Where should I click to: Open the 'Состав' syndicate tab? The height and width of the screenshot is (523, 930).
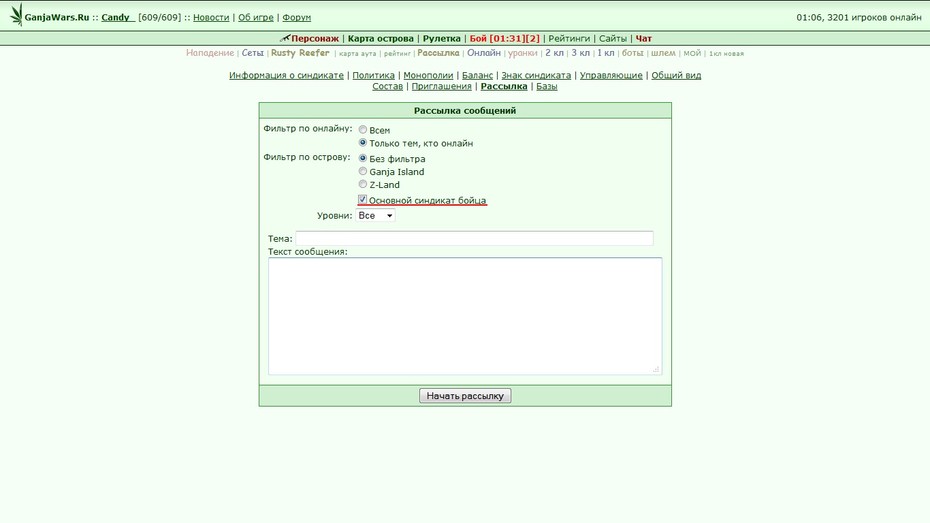tap(388, 86)
